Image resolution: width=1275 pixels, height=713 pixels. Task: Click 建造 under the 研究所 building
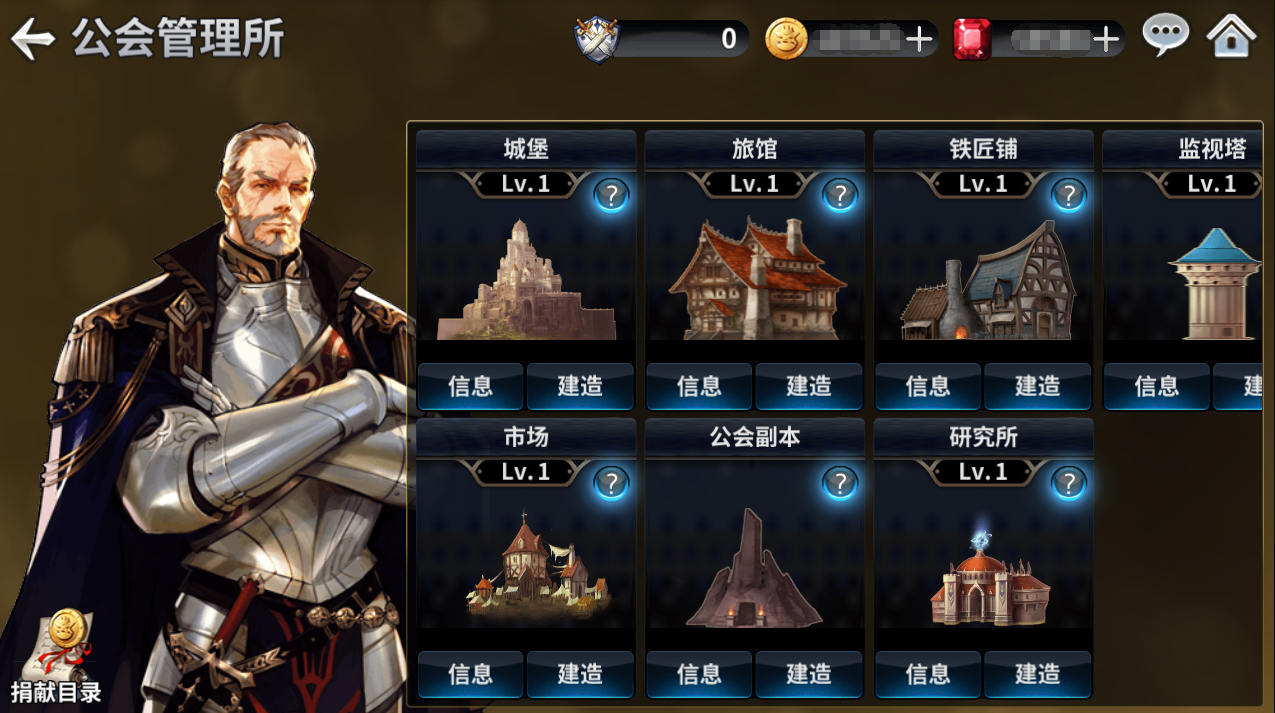(1037, 674)
